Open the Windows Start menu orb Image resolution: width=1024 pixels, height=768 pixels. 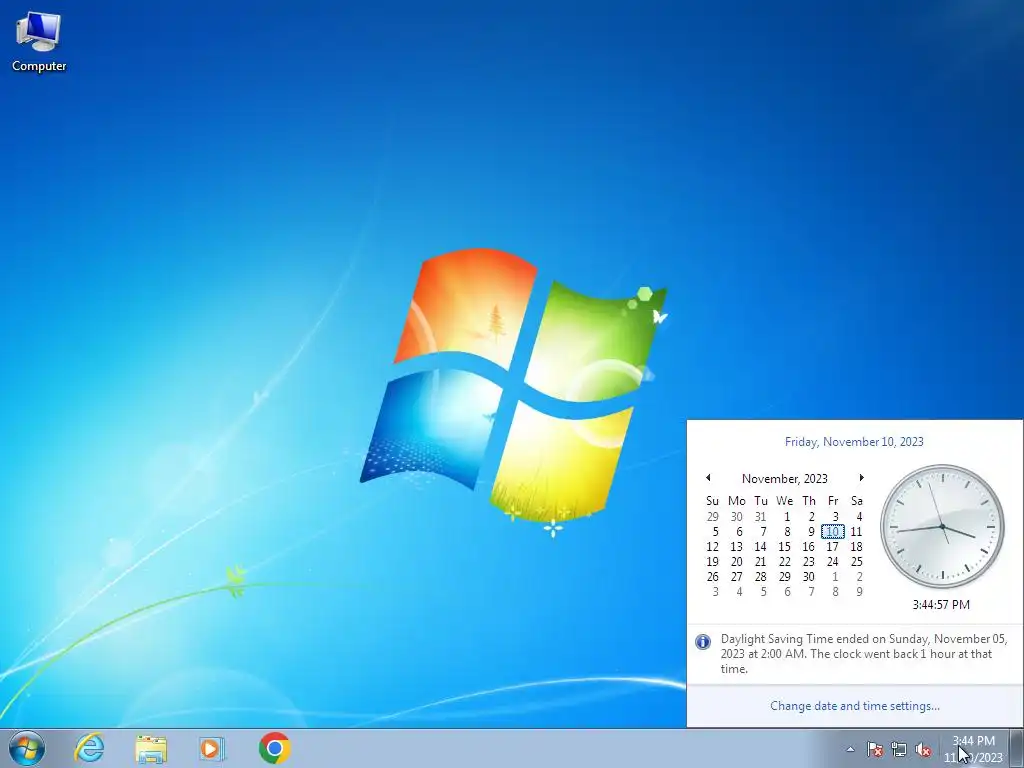tap(27, 748)
